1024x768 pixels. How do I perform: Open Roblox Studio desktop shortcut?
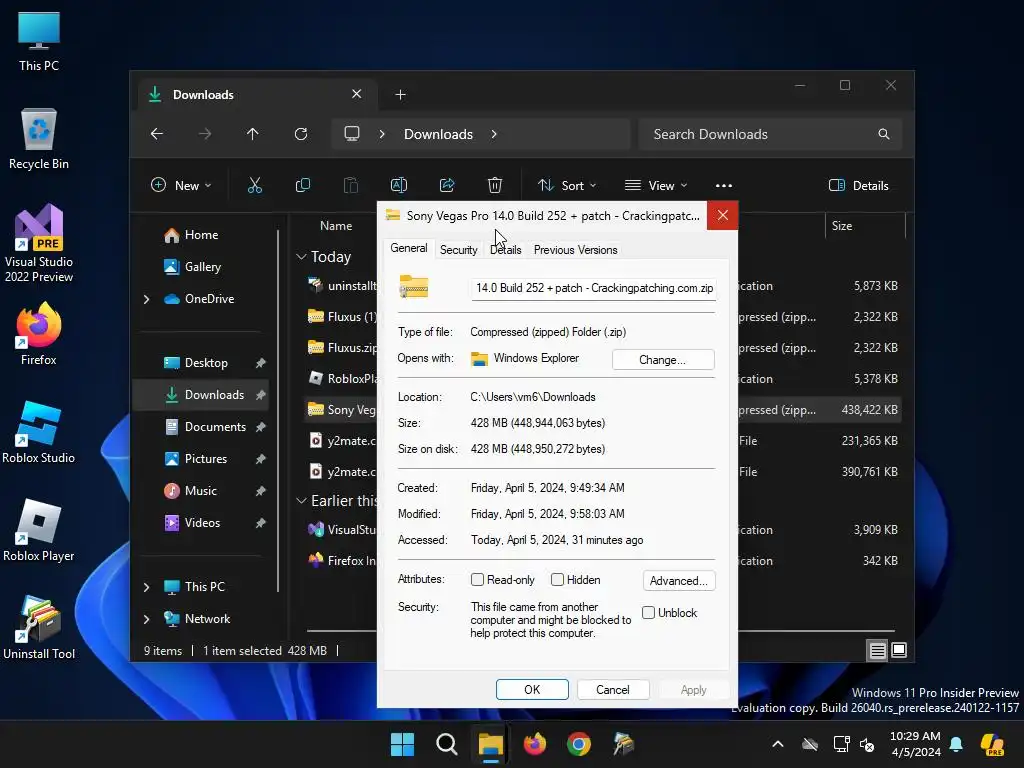point(39,432)
